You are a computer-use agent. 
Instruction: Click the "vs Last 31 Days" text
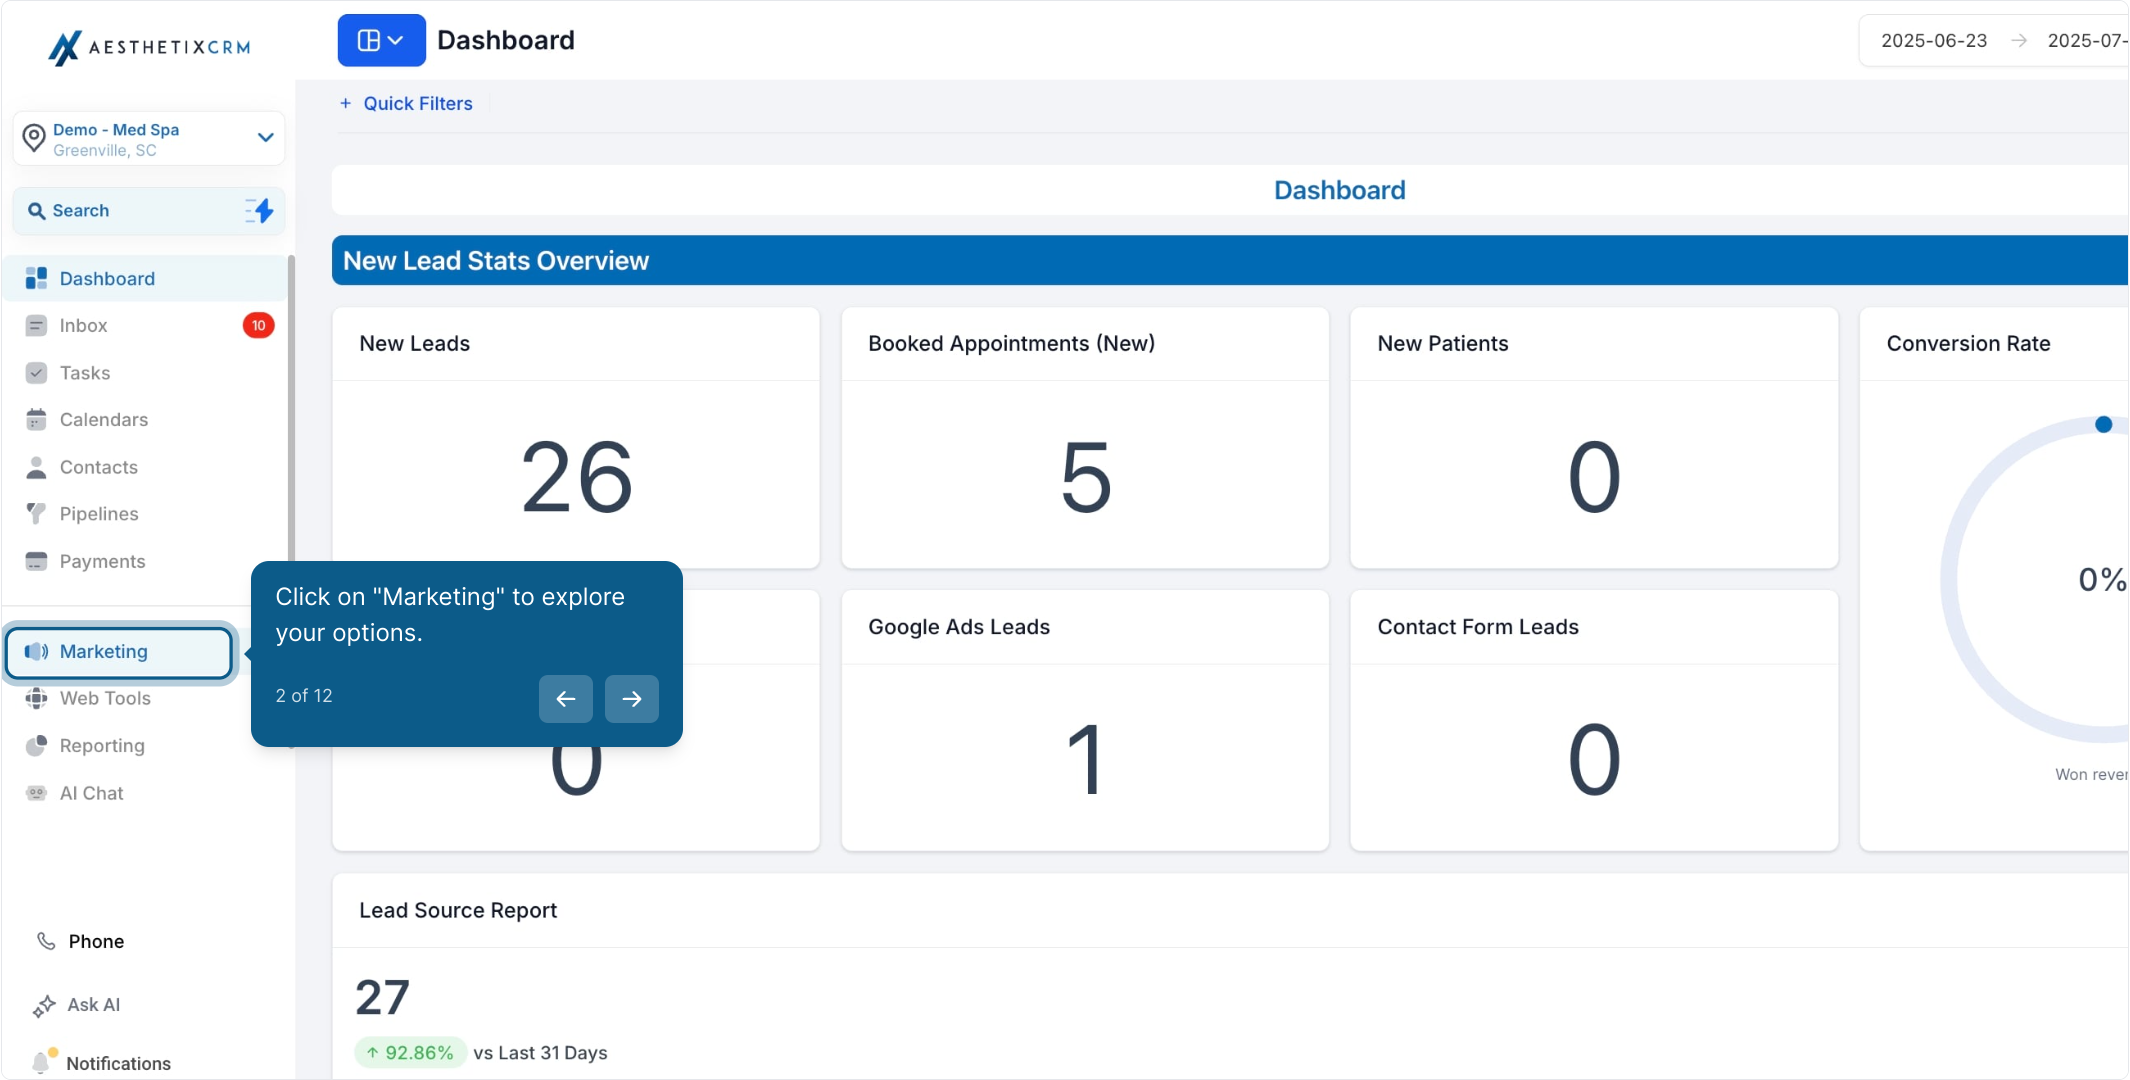[x=540, y=1053]
